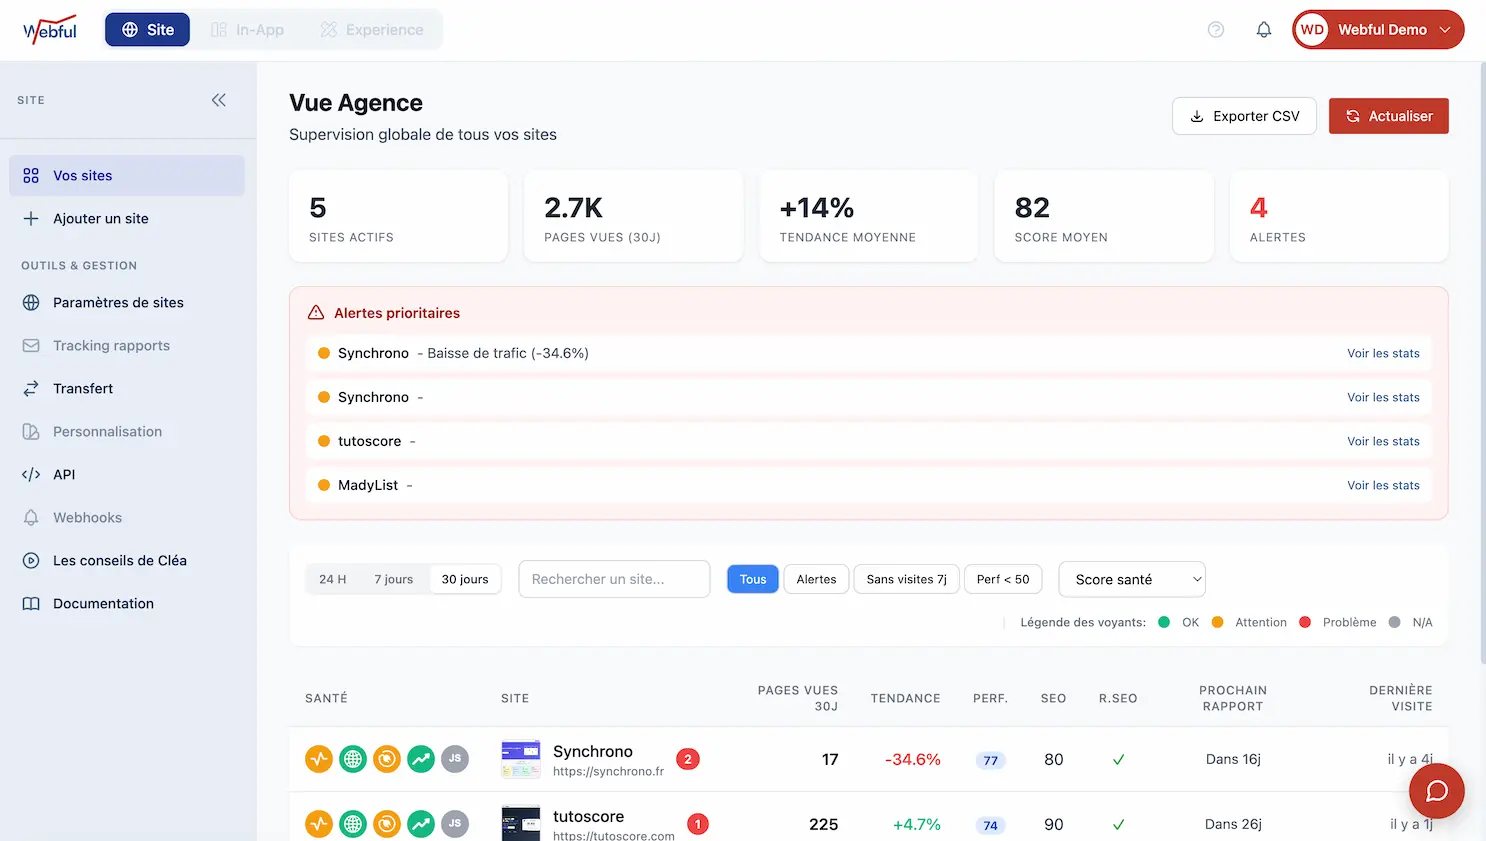Image resolution: width=1486 pixels, height=841 pixels.
Task: Collapse the sidebar with the double chevron icon
Action: click(219, 100)
